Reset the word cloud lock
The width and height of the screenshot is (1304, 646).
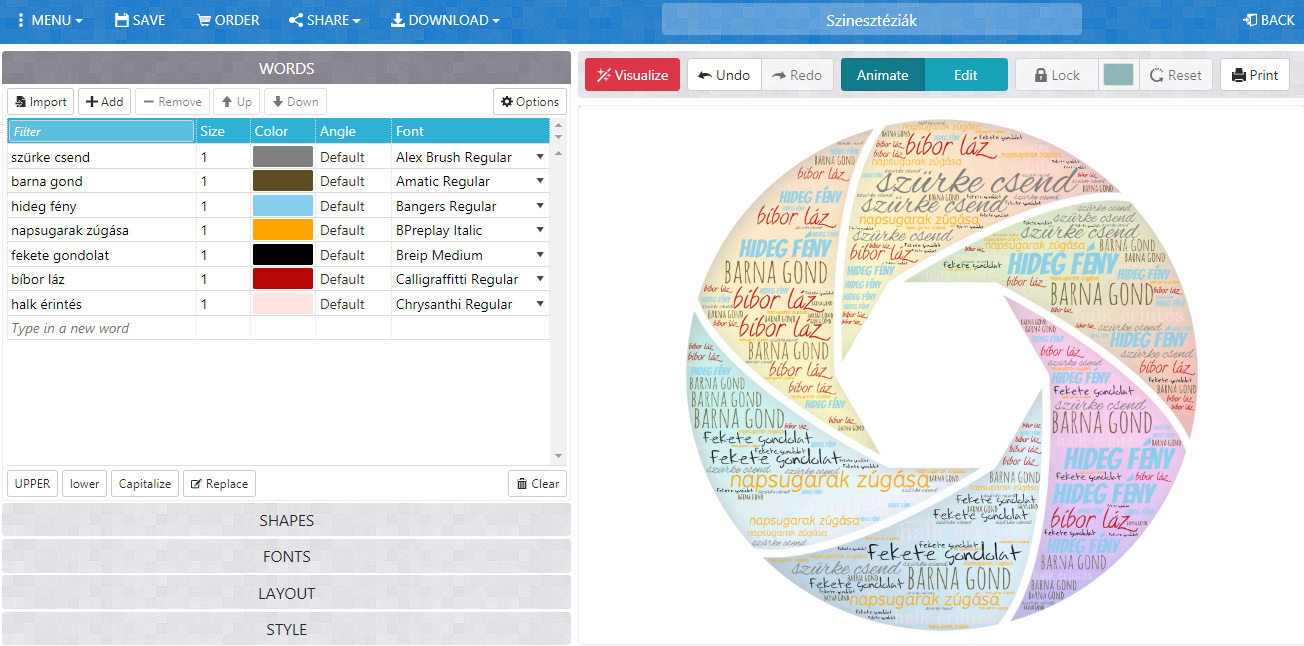(1176, 75)
